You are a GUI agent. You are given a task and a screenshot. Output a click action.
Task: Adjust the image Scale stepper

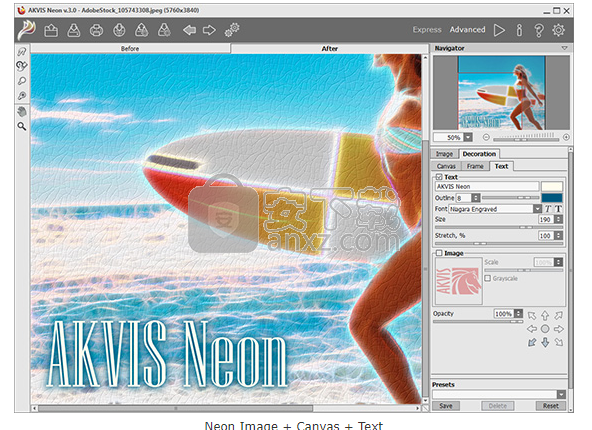pyautogui.click(x=559, y=262)
